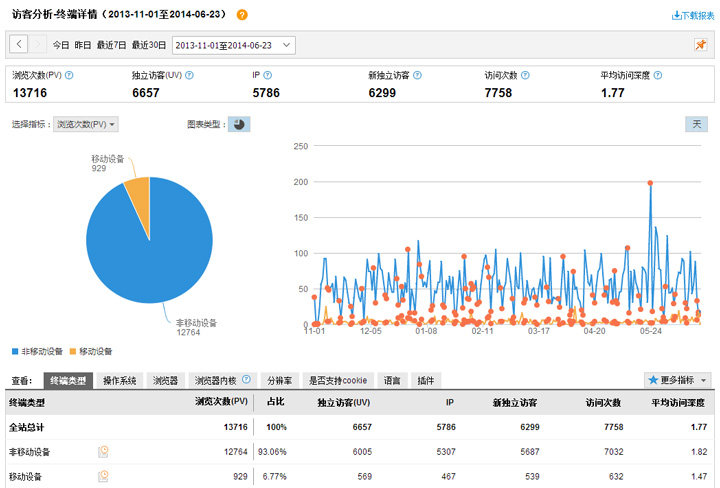Select the pie chart type icon
This screenshot has height=488, width=720.
[x=239, y=124]
